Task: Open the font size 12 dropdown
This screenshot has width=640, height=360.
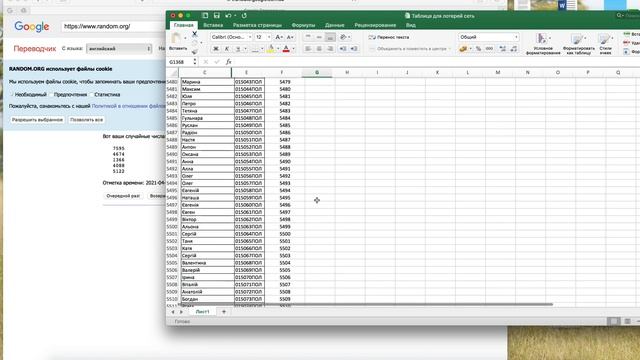Action: pyautogui.click(x=269, y=37)
